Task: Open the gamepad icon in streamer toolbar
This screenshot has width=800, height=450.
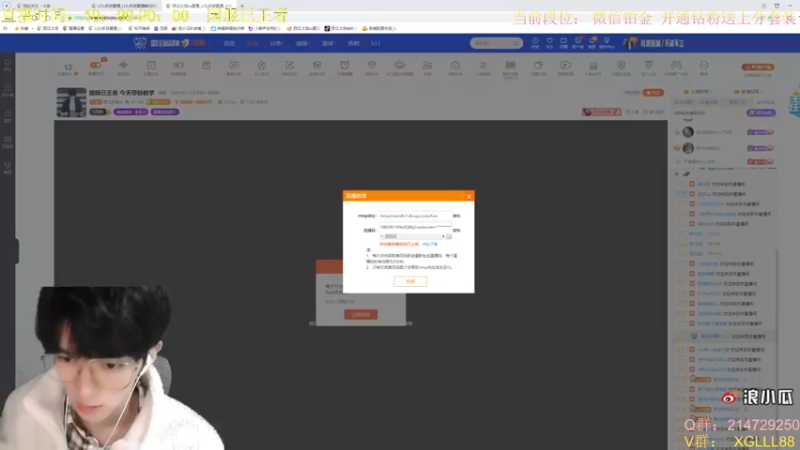Action: (676, 65)
